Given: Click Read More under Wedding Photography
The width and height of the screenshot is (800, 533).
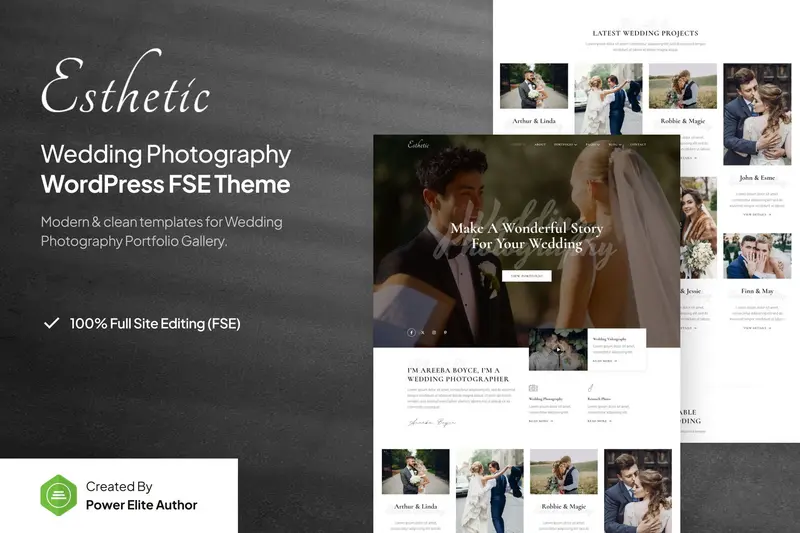Looking at the screenshot, I should coord(540,421).
